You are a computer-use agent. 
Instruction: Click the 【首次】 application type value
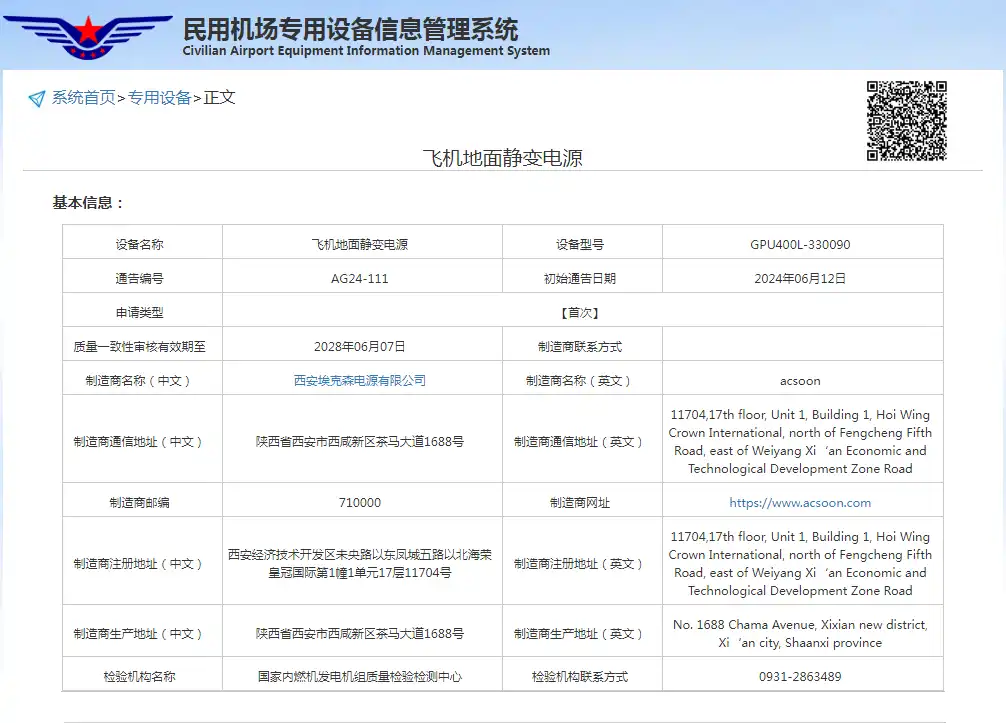point(580,313)
